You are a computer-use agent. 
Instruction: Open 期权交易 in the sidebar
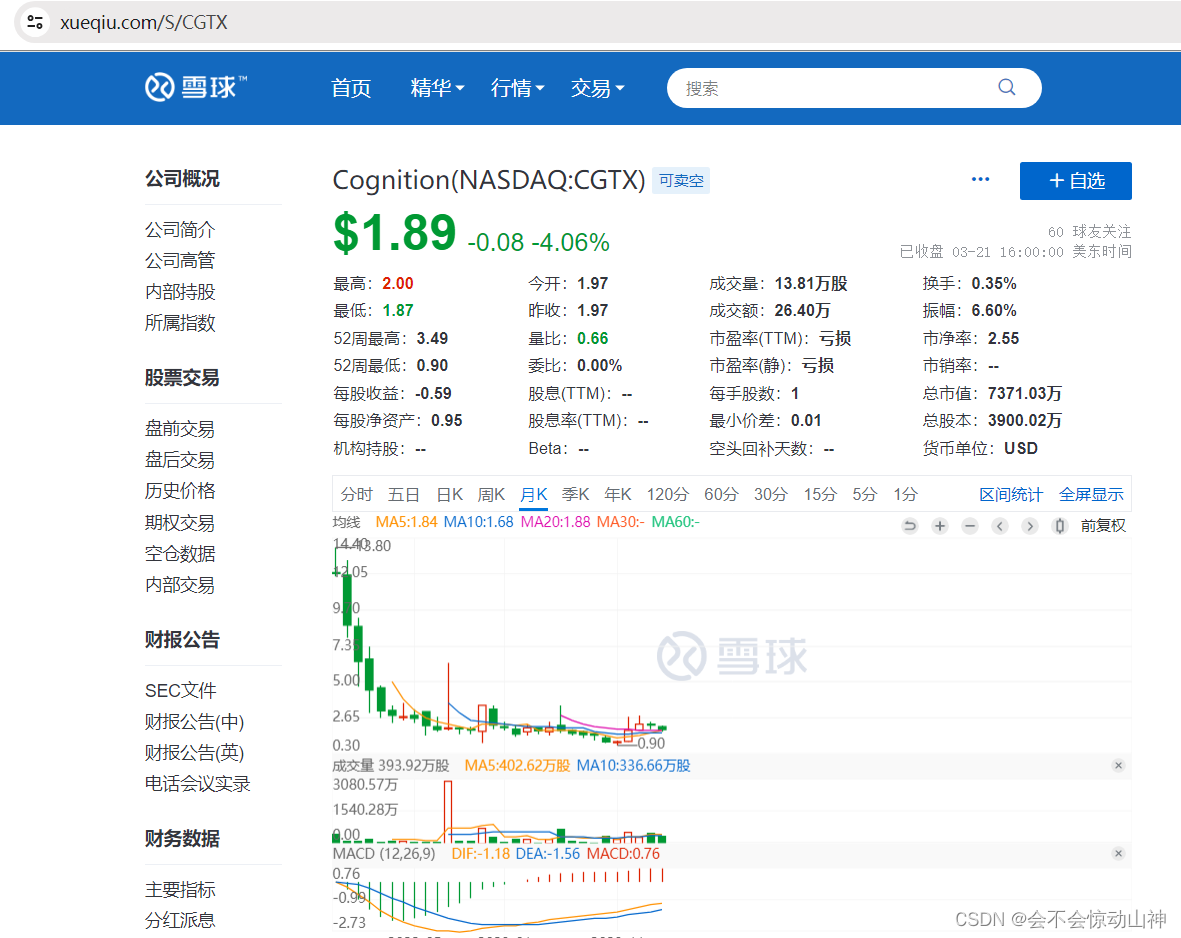point(180,523)
